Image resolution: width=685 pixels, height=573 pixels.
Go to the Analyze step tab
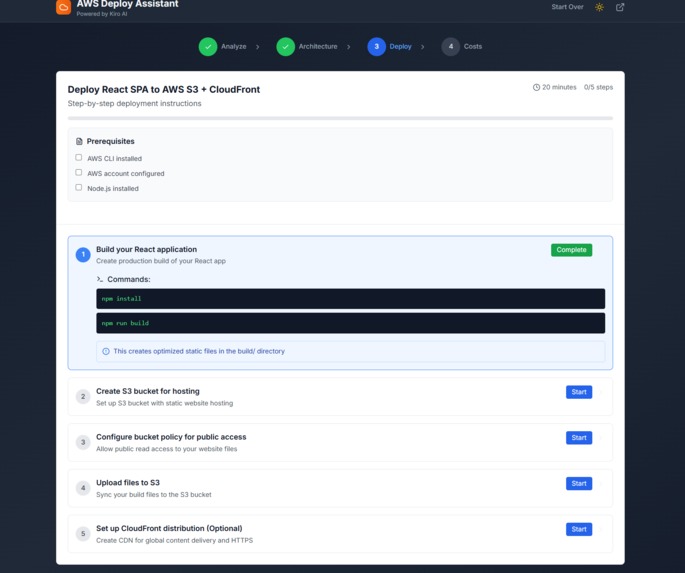pyautogui.click(x=222, y=47)
